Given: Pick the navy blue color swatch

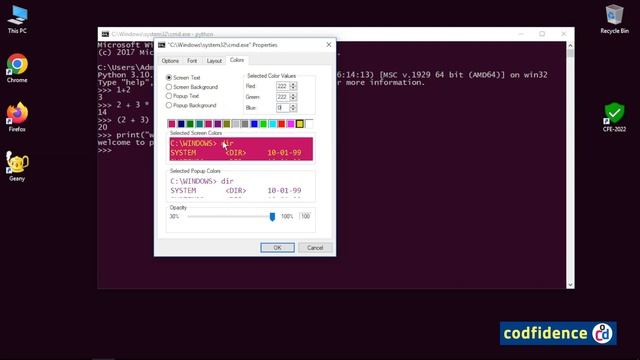Looking at the screenshot, I should click(181, 124).
